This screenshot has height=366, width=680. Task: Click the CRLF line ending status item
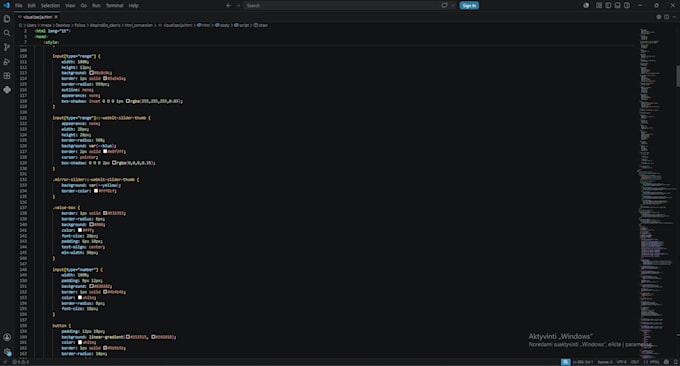635,362
